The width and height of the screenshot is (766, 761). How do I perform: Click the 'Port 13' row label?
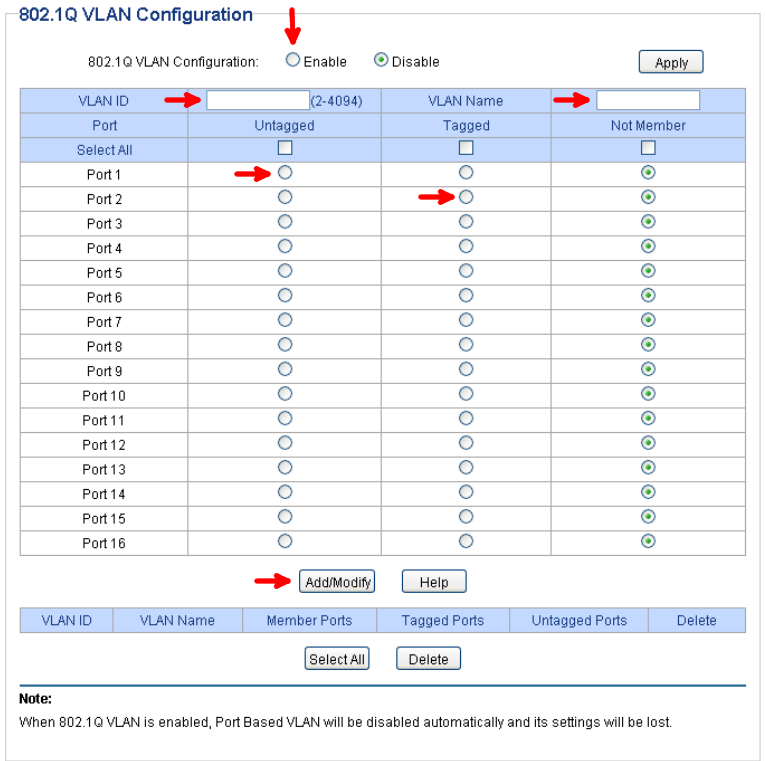click(104, 469)
